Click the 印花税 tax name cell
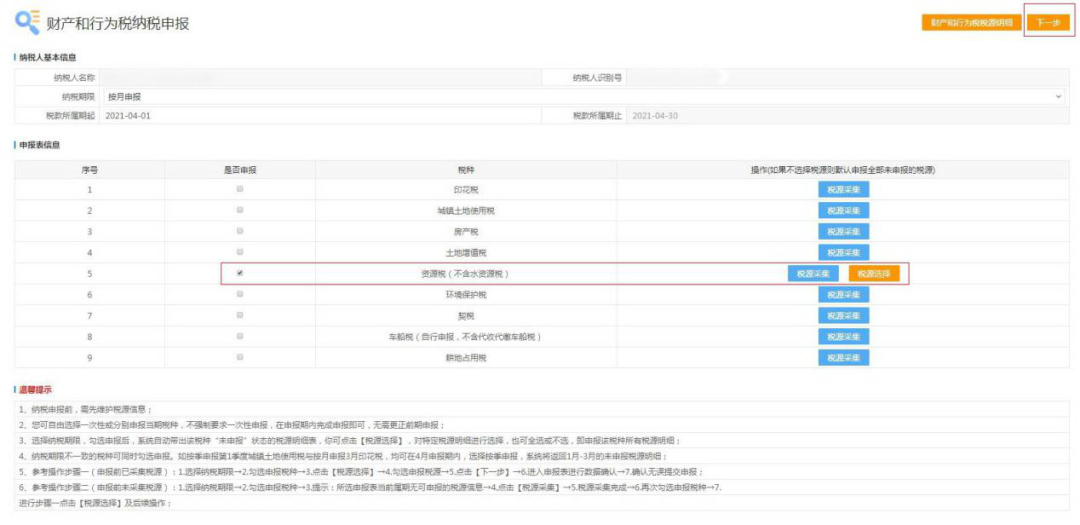 [466, 189]
